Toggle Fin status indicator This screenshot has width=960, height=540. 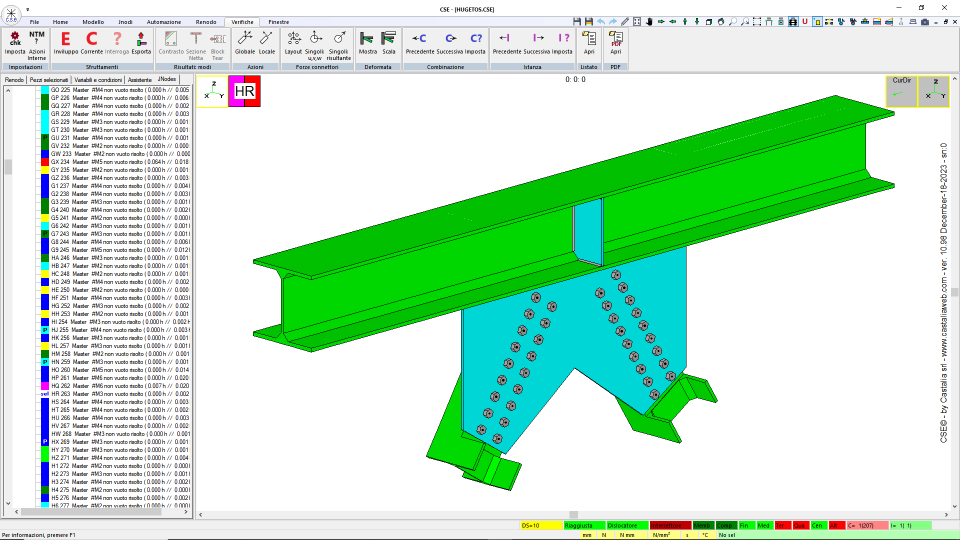(746, 525)
